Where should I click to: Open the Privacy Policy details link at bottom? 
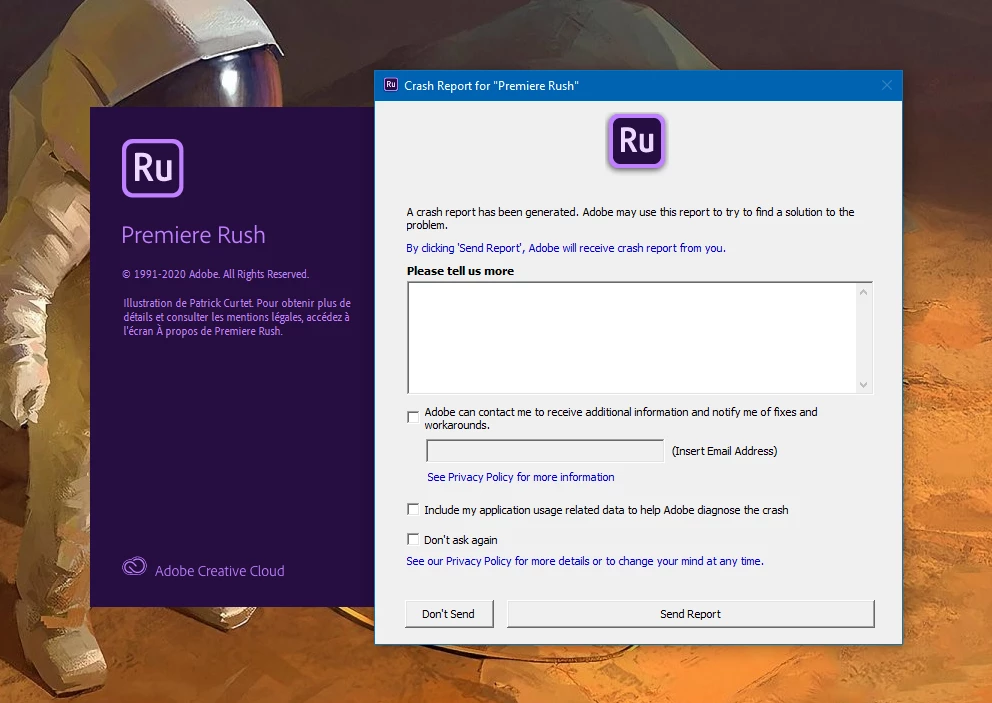pos(585,561)
